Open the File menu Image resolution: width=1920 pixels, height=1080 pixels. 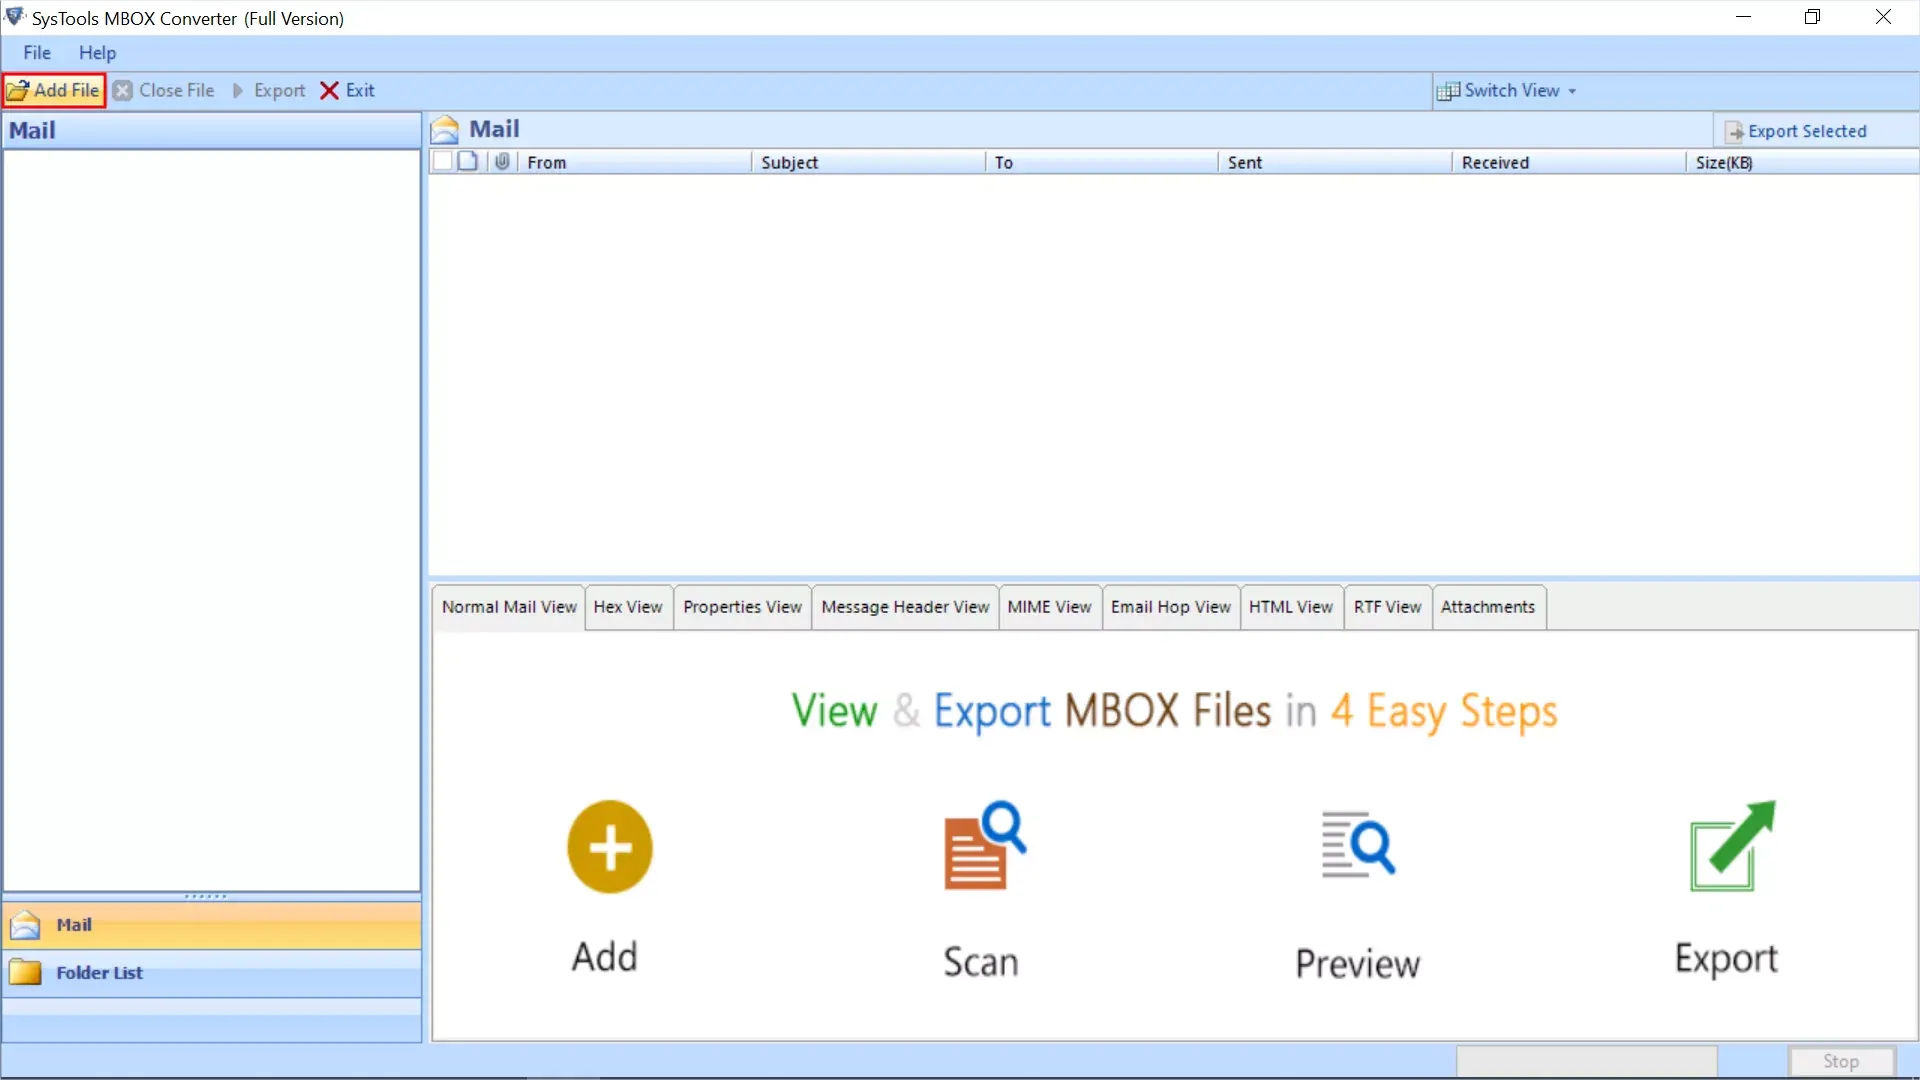click(x=36, y=51)
